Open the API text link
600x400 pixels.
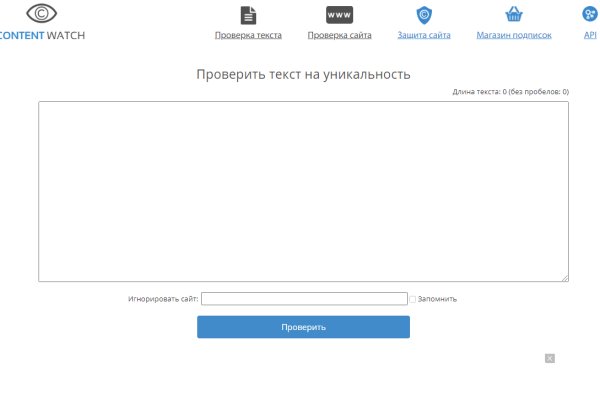point(590,35)
